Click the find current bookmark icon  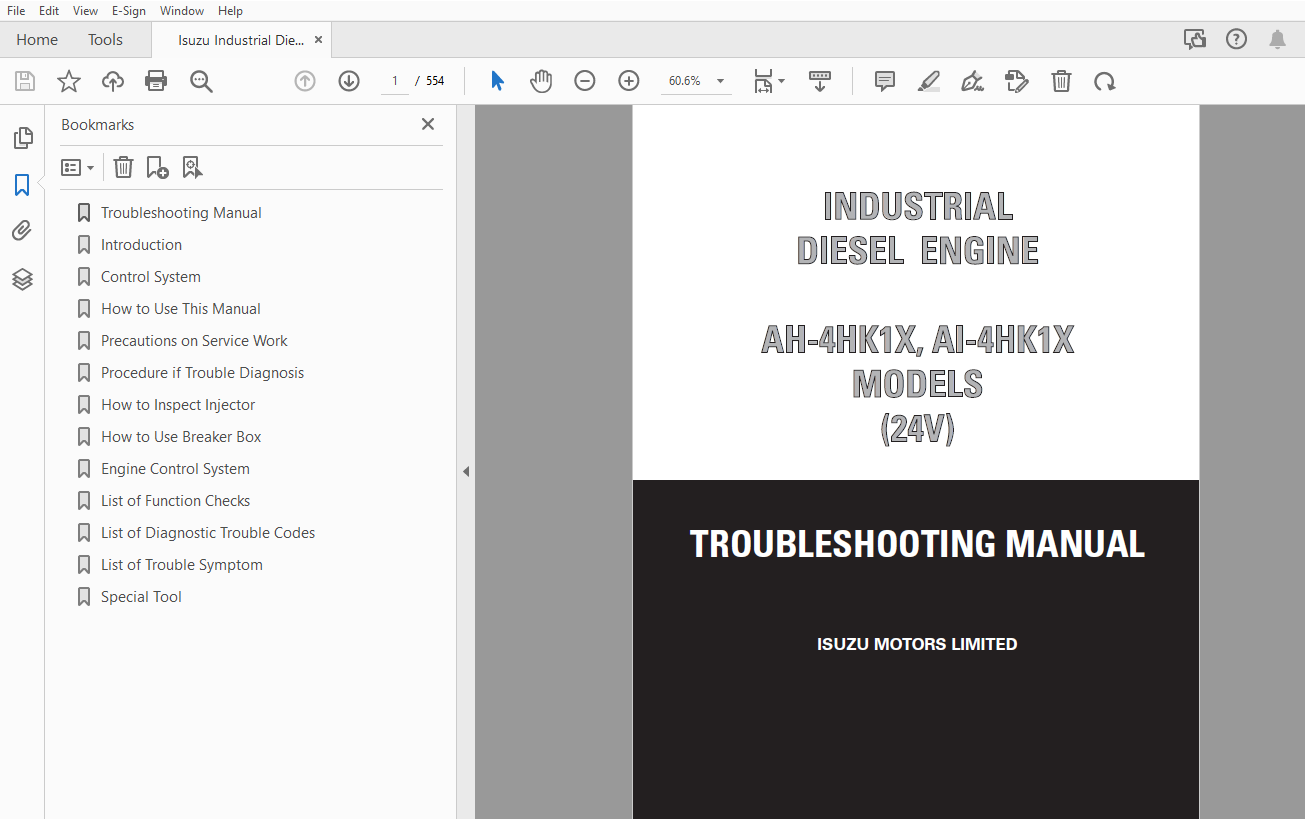click(192, 167)
